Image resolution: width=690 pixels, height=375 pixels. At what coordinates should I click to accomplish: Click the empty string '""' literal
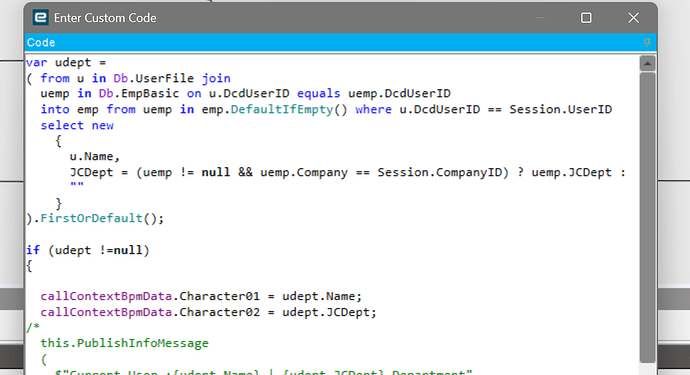click(77, 185)
